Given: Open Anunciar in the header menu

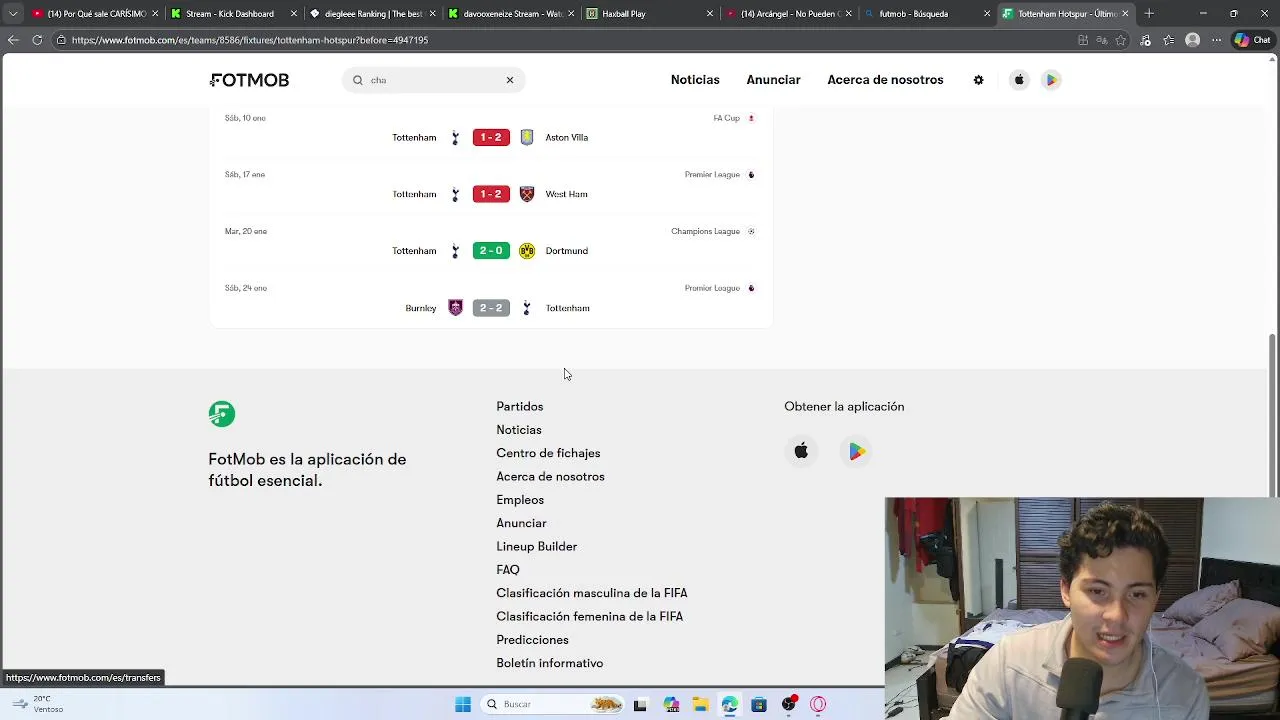Looking at the screenshot, I should tap(773, 80).
